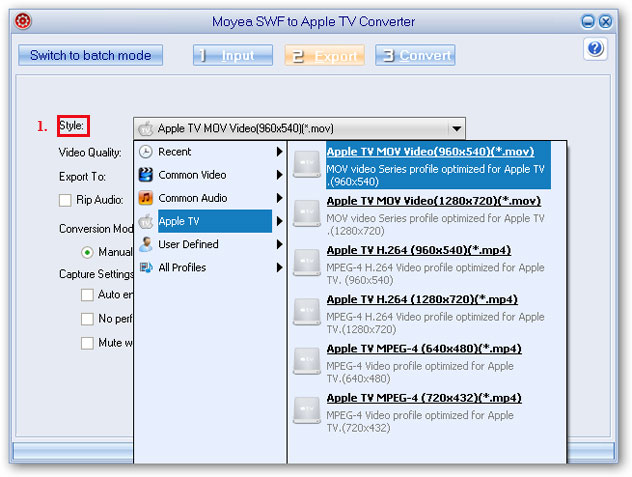Click the All Profiles media icon

(x=146, y=267)
